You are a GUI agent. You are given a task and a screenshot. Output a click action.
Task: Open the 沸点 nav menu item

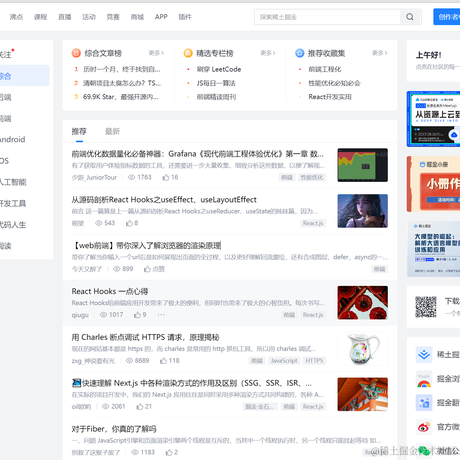click(x=16, y=17)
